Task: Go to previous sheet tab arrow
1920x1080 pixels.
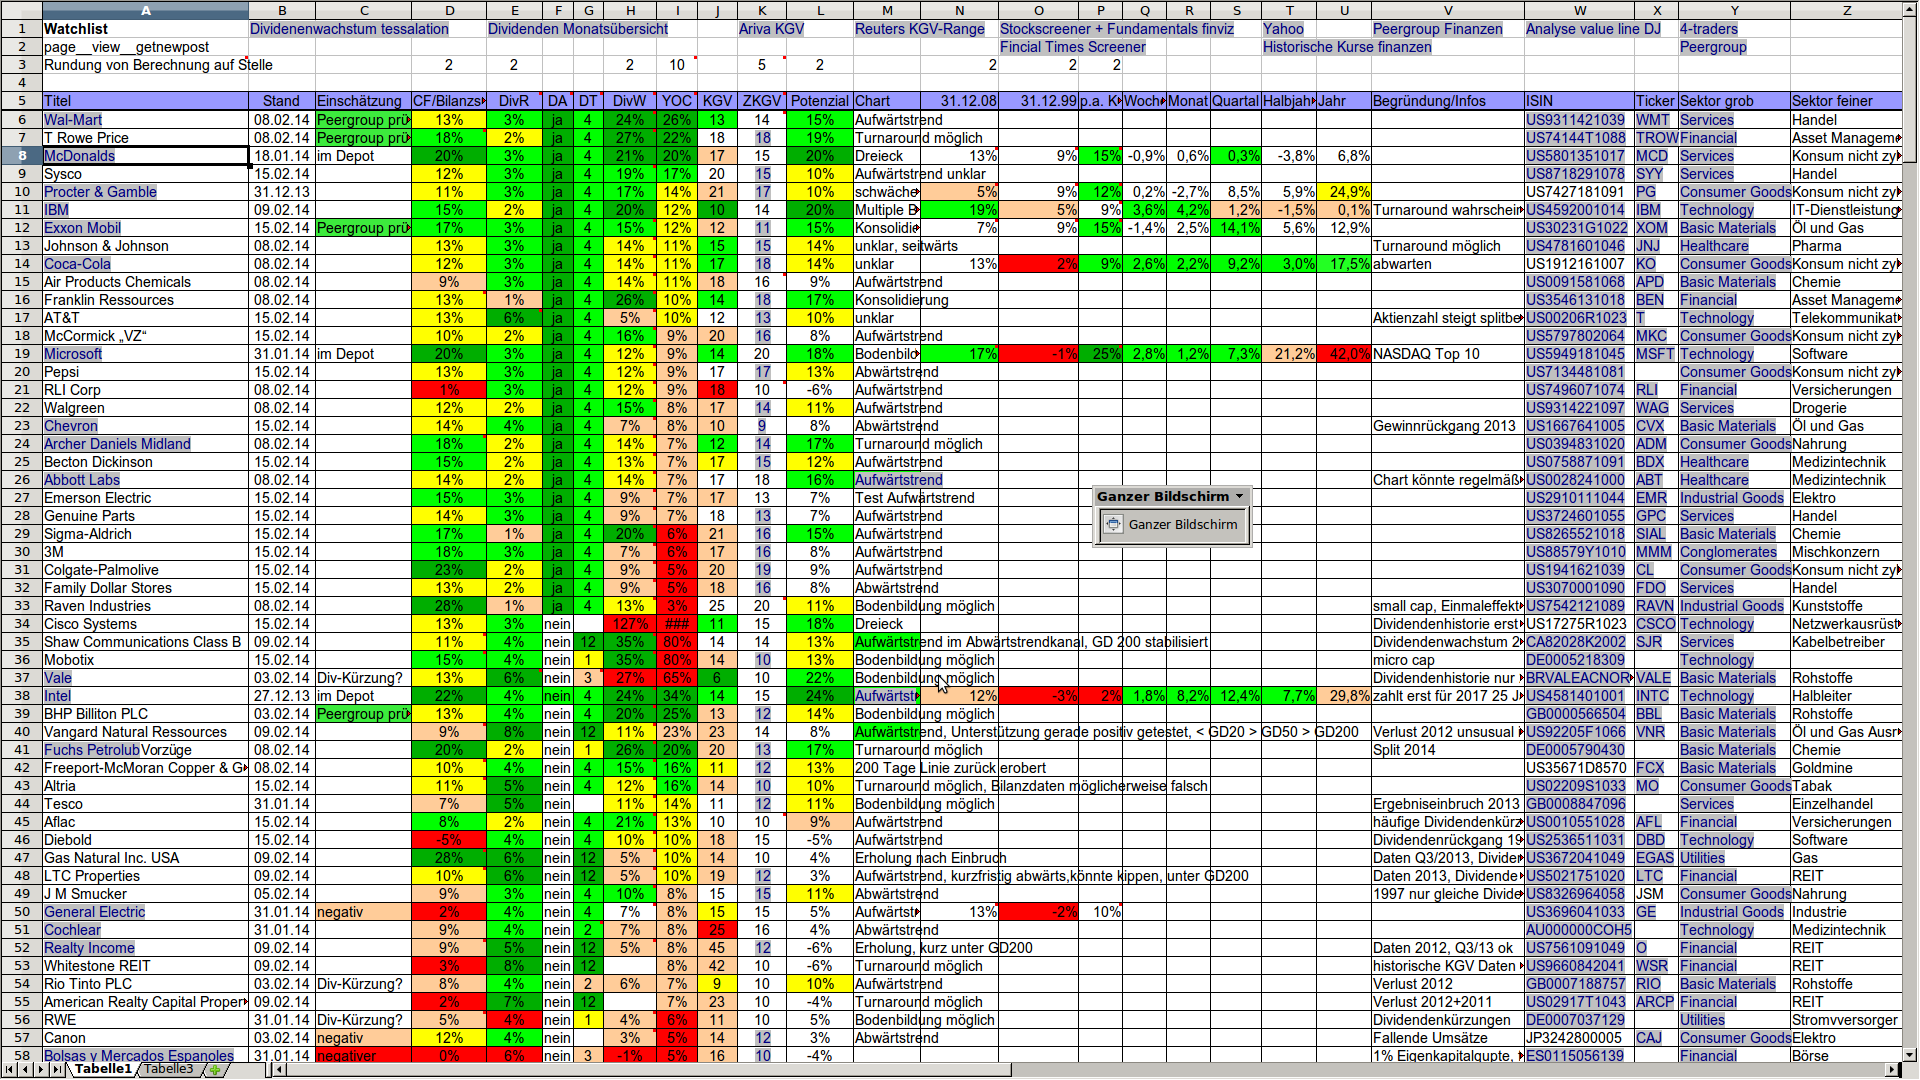Action: tap(25, 1070)
